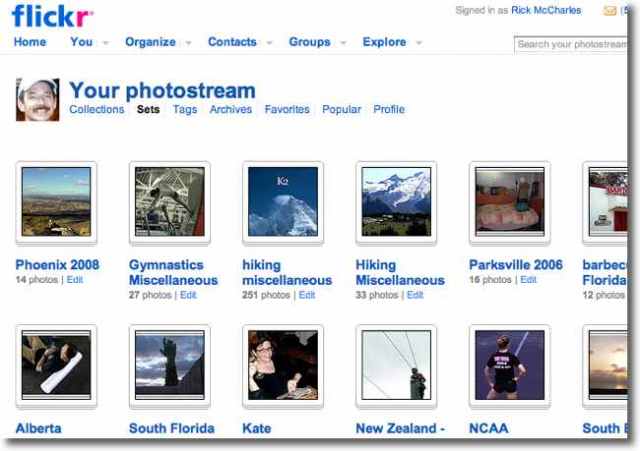Click Hiking Miscellaneous 33 photos title

tap(400, 273)
